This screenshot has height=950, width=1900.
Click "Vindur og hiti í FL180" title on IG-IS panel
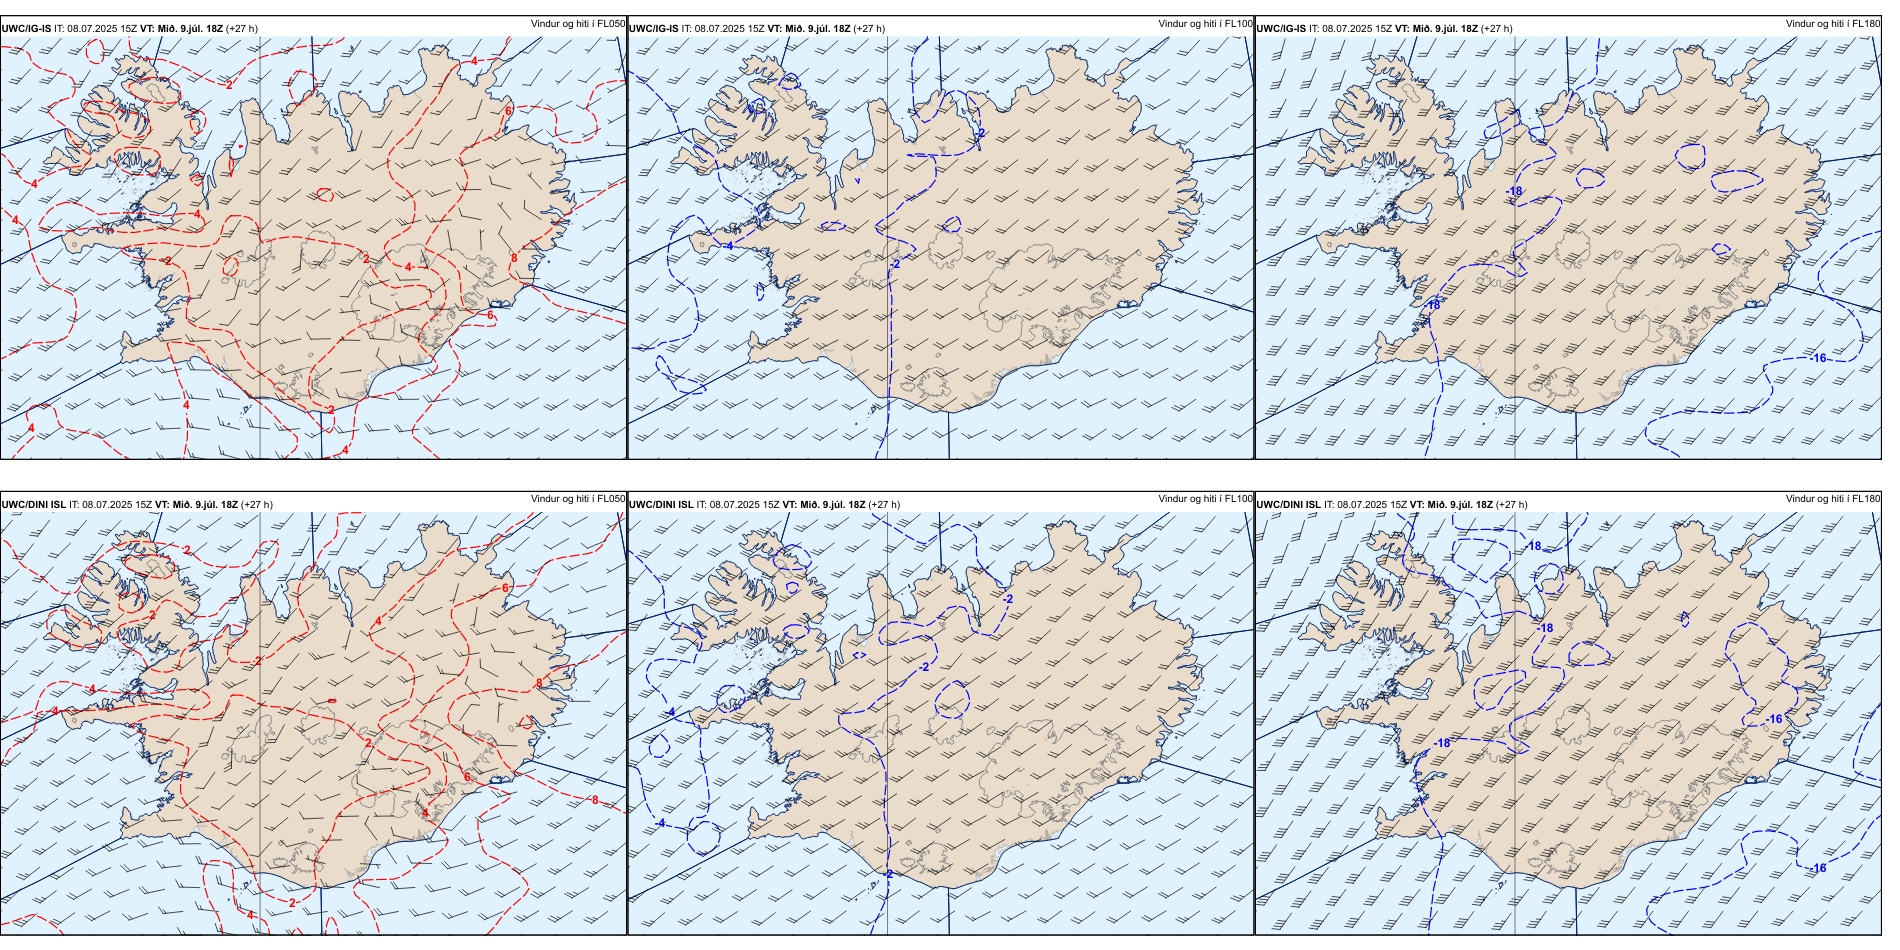point(1833,24)
